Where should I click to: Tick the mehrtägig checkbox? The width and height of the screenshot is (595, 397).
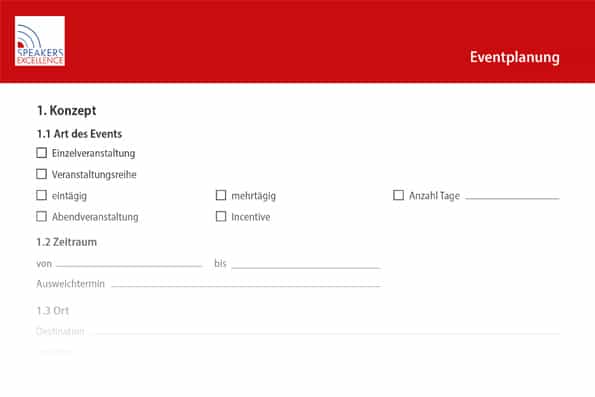coord(221,195)
